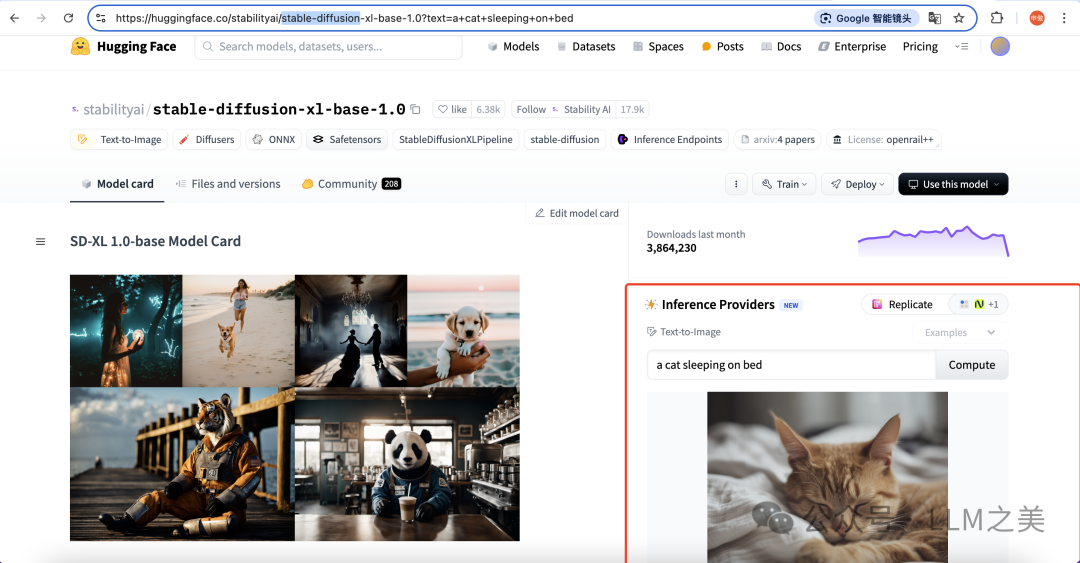This screenshot has width=1080, height=563.
Task: Click the Inference Providers heading
Action: (x=718, y=305)
